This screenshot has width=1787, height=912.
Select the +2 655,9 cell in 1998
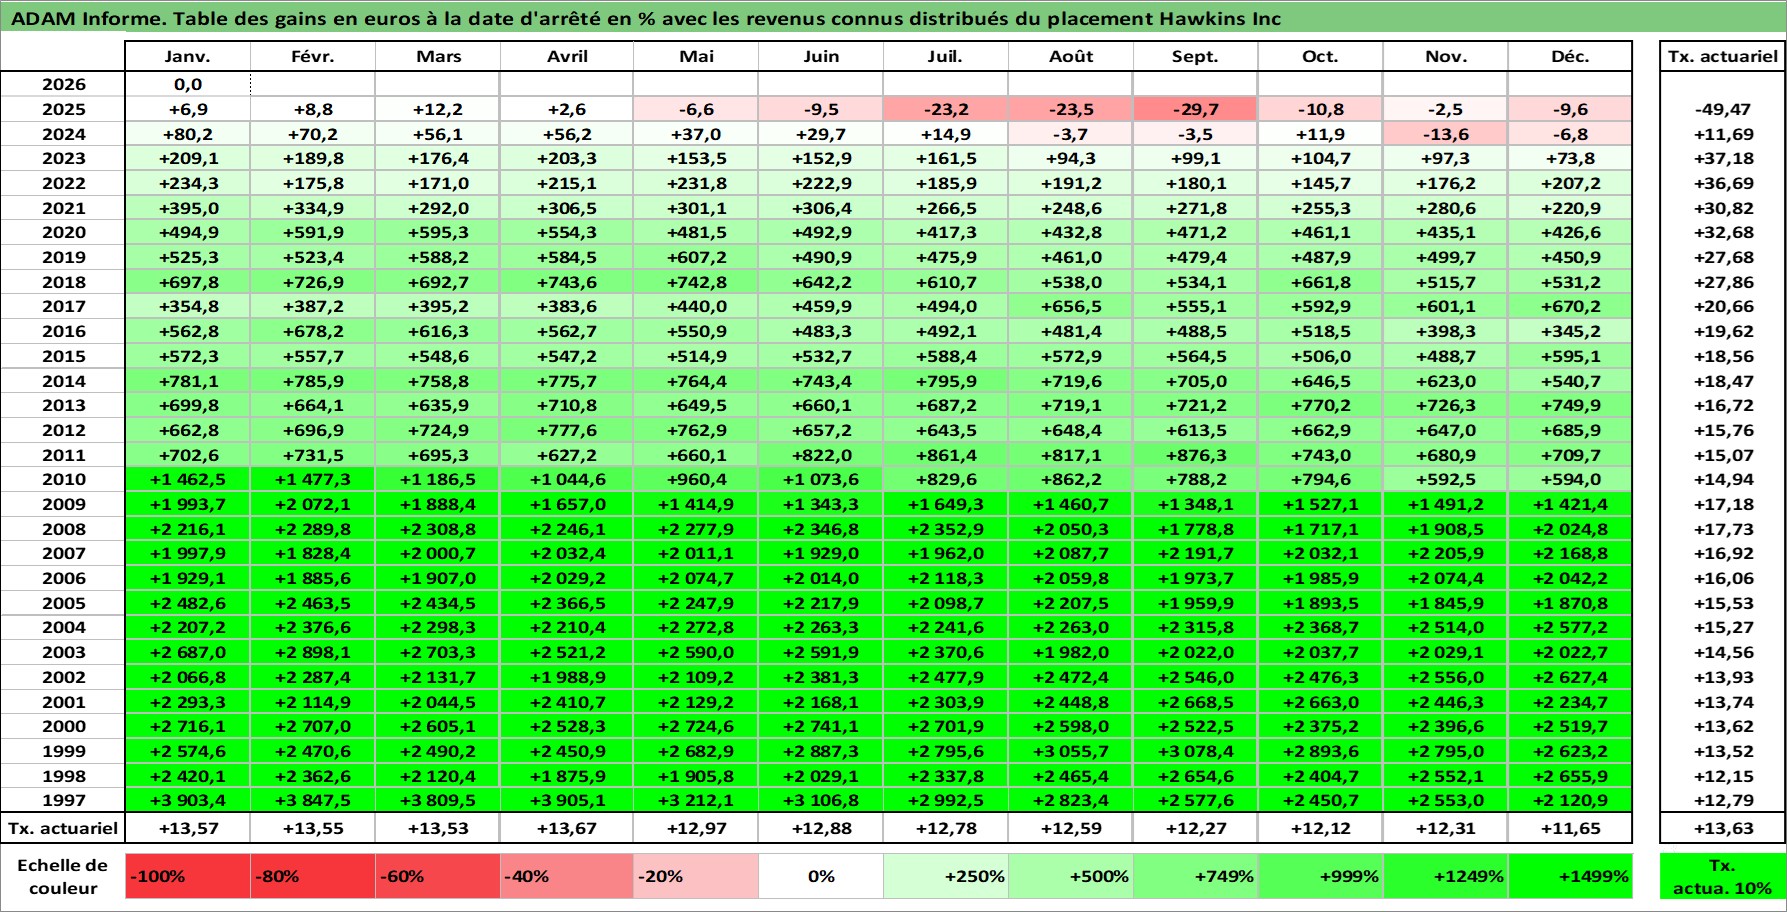pyautogui.click(x=1570, y=776)
